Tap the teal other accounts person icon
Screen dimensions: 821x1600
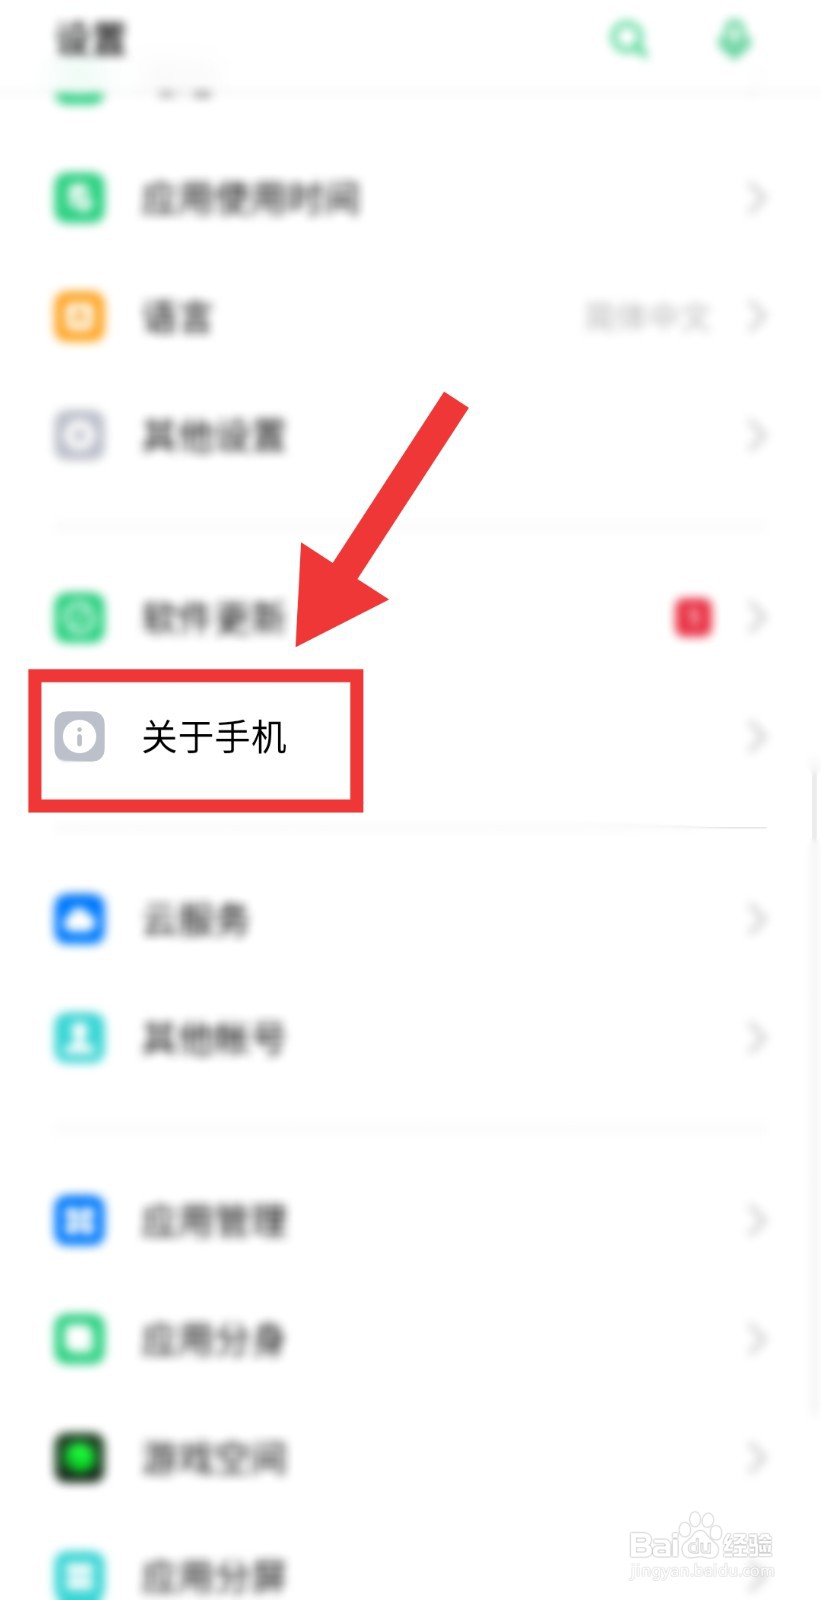tap(79, 1038)
